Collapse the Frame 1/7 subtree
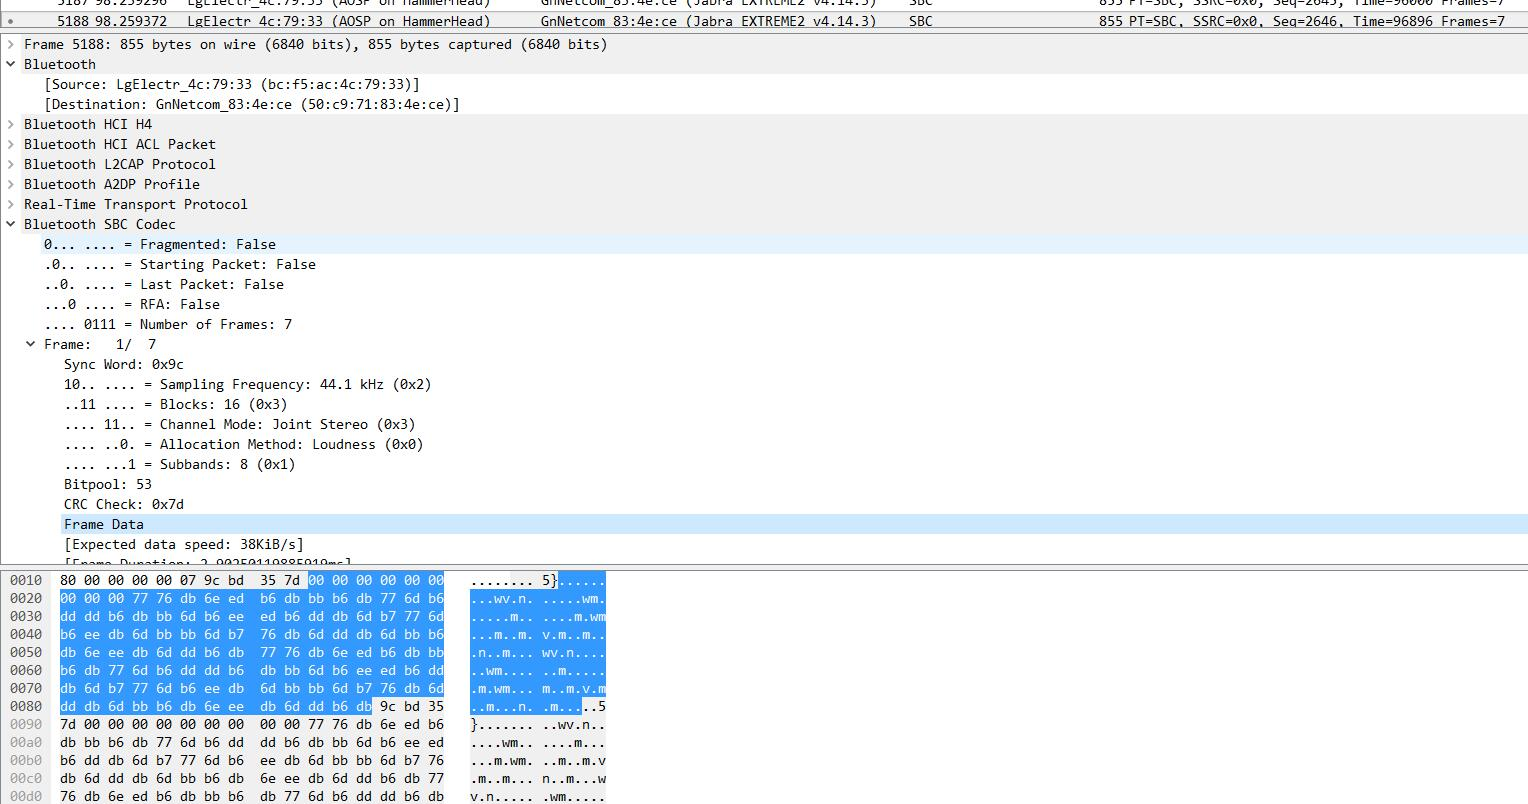The height and width of the screenshot is (804, 1528). (31, 344)
